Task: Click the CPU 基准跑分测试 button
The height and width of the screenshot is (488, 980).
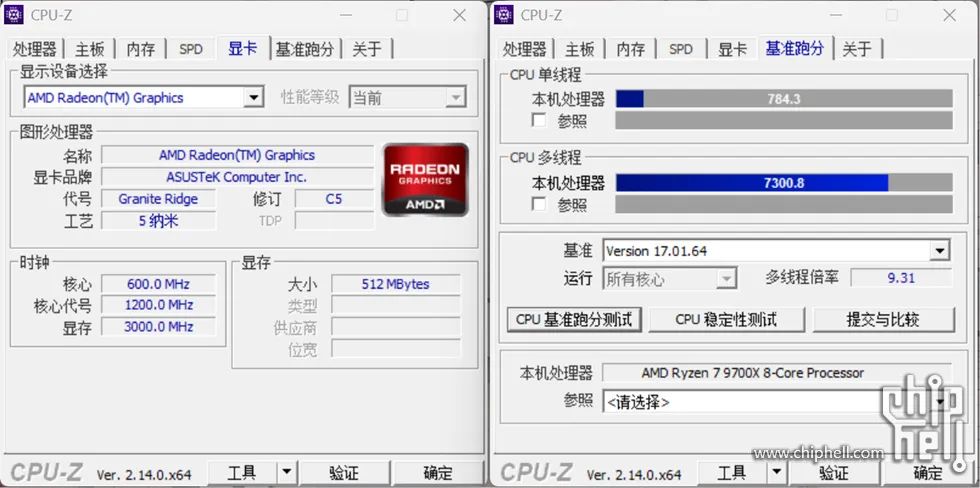Action: (574, 319)
